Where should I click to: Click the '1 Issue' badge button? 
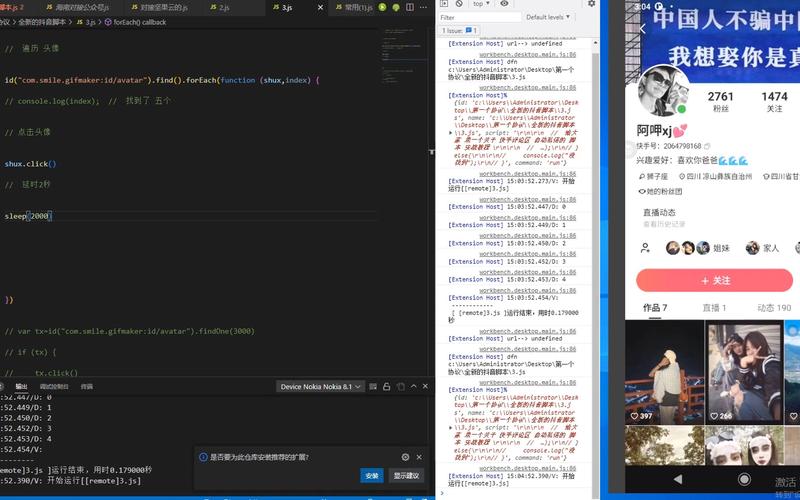pos(459,31)
